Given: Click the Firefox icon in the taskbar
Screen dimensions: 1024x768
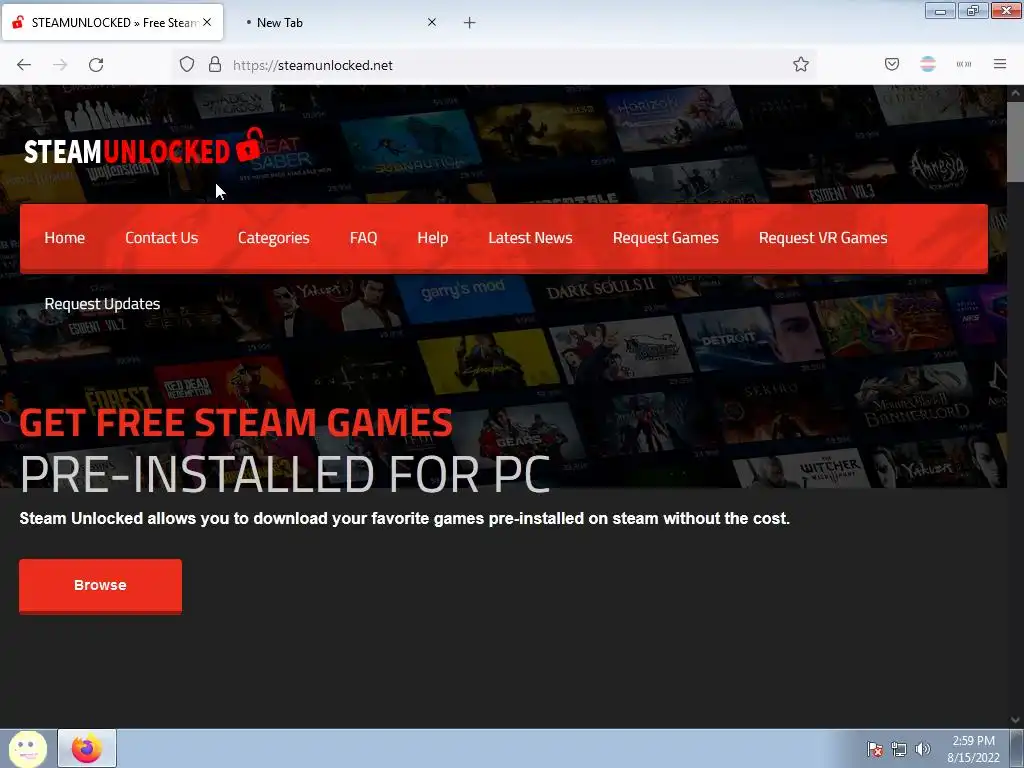Looking at the screenshot, I should [87, 748].
